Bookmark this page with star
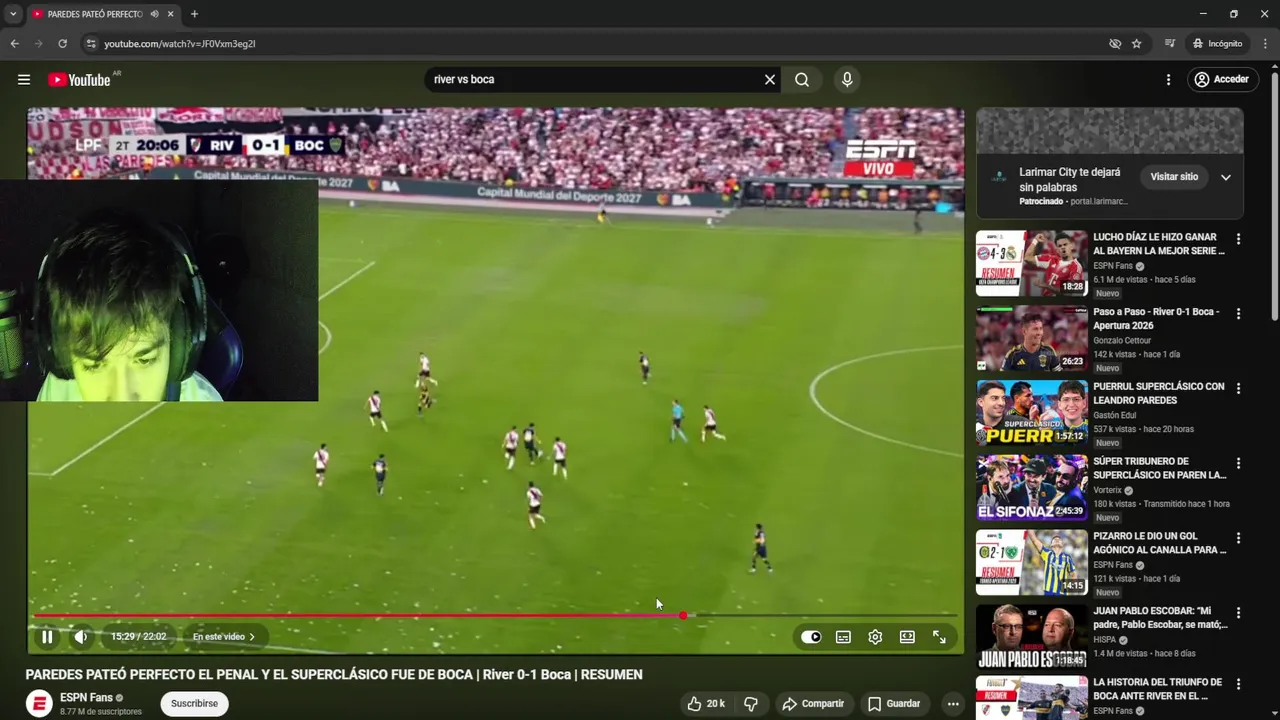This screenshot has height=720, width=1280. click(x=1137, y=44)
